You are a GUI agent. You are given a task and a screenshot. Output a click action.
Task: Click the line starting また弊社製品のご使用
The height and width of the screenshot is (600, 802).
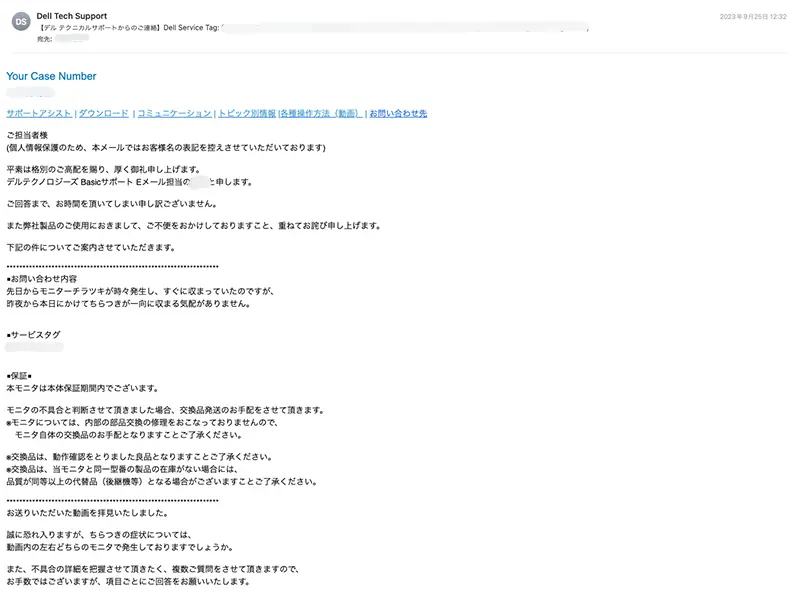[193, 226]
